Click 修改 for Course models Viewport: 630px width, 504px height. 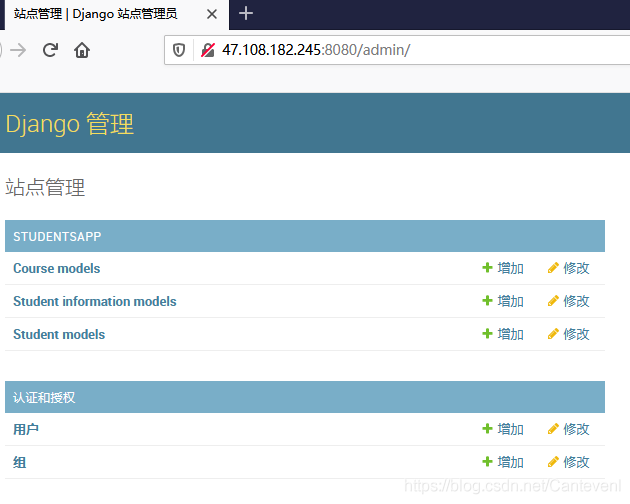[569, 268]
